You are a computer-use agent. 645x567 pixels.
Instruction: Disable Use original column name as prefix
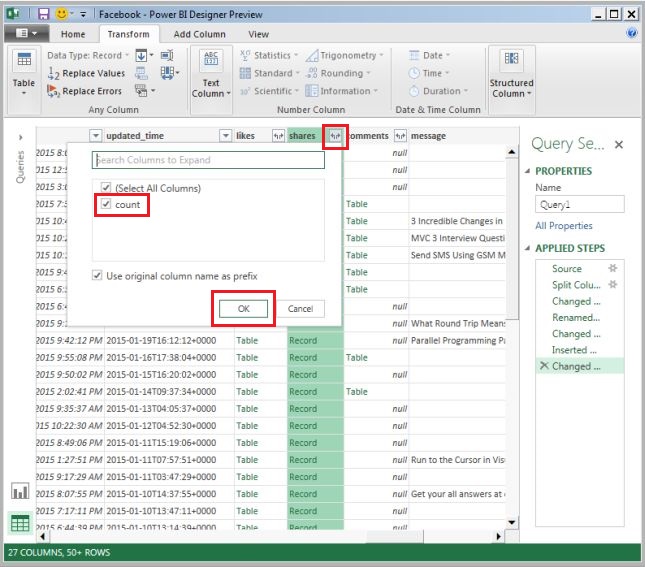(x=97, y=275)
